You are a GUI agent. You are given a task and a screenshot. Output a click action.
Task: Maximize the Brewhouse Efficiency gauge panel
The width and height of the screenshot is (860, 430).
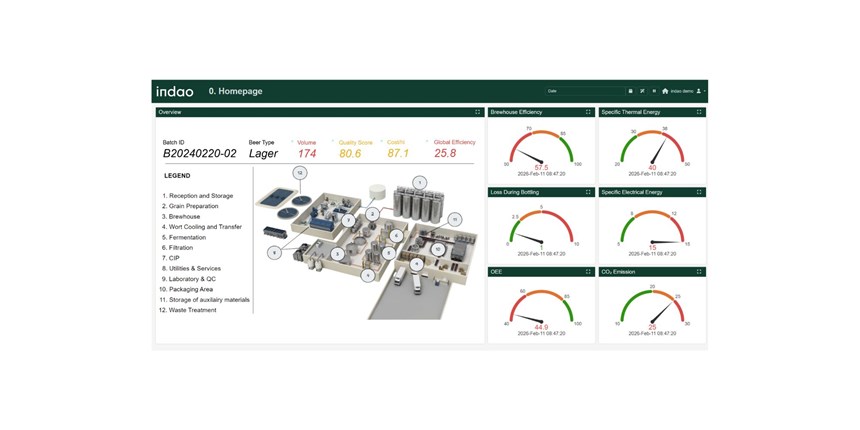point(588,112)
